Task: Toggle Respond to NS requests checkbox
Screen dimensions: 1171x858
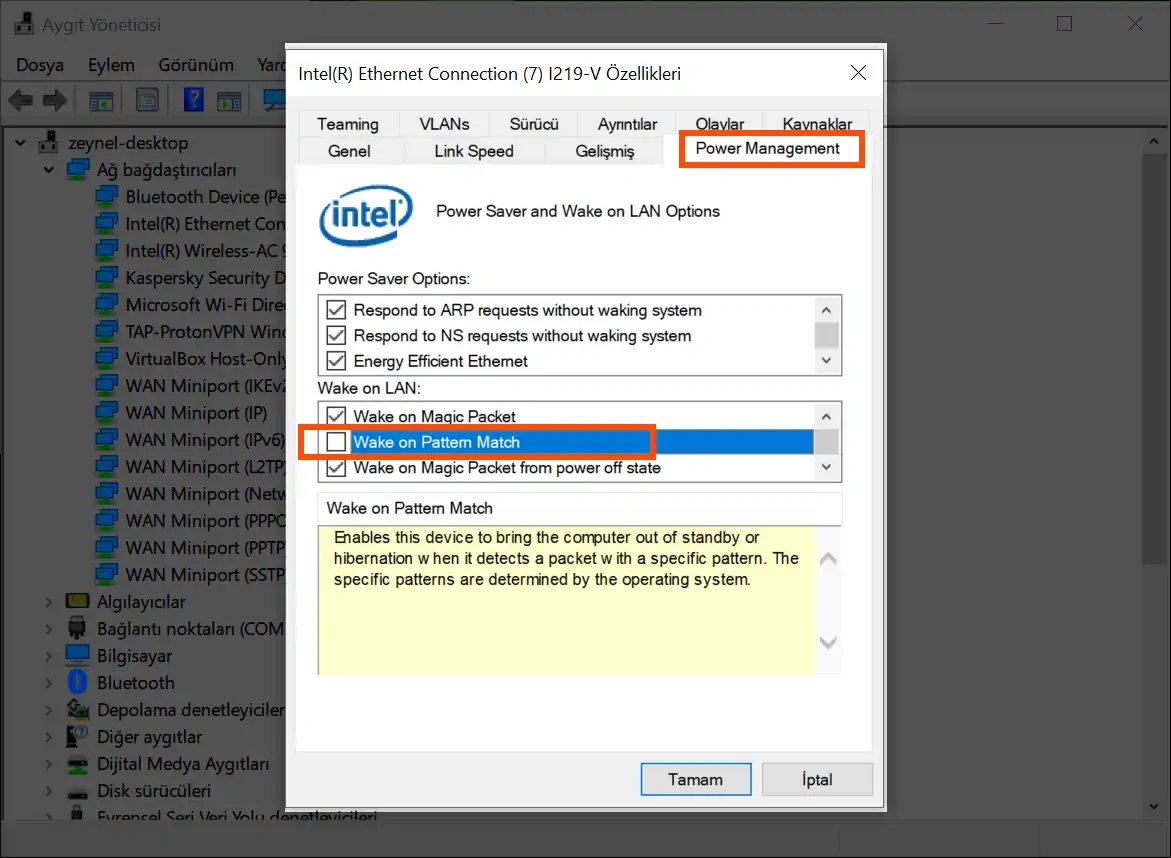Action: pos(336,335)
